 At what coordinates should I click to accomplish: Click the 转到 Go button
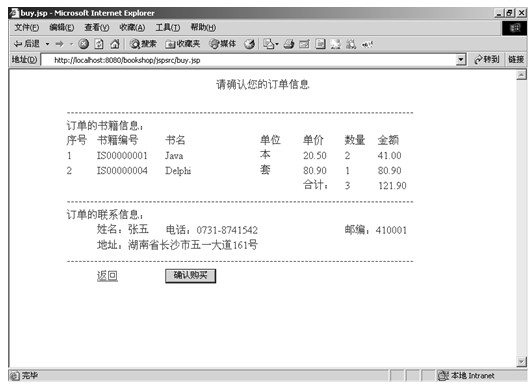pos(486,60)
